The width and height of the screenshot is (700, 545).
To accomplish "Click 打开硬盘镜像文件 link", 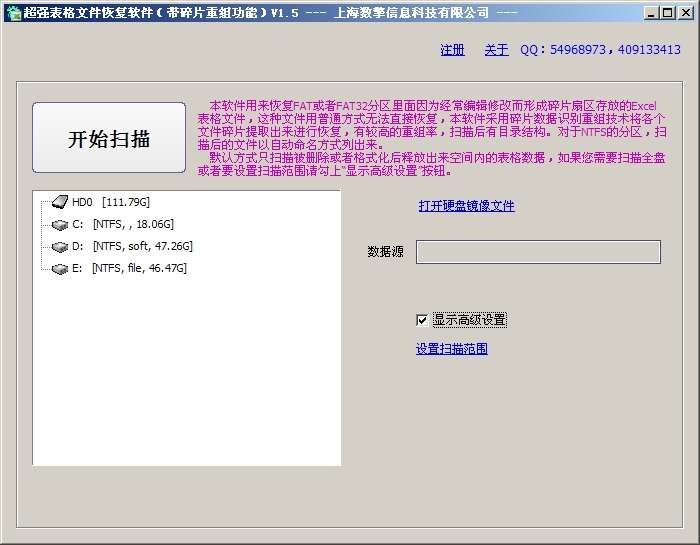I will tap(466, 206).
